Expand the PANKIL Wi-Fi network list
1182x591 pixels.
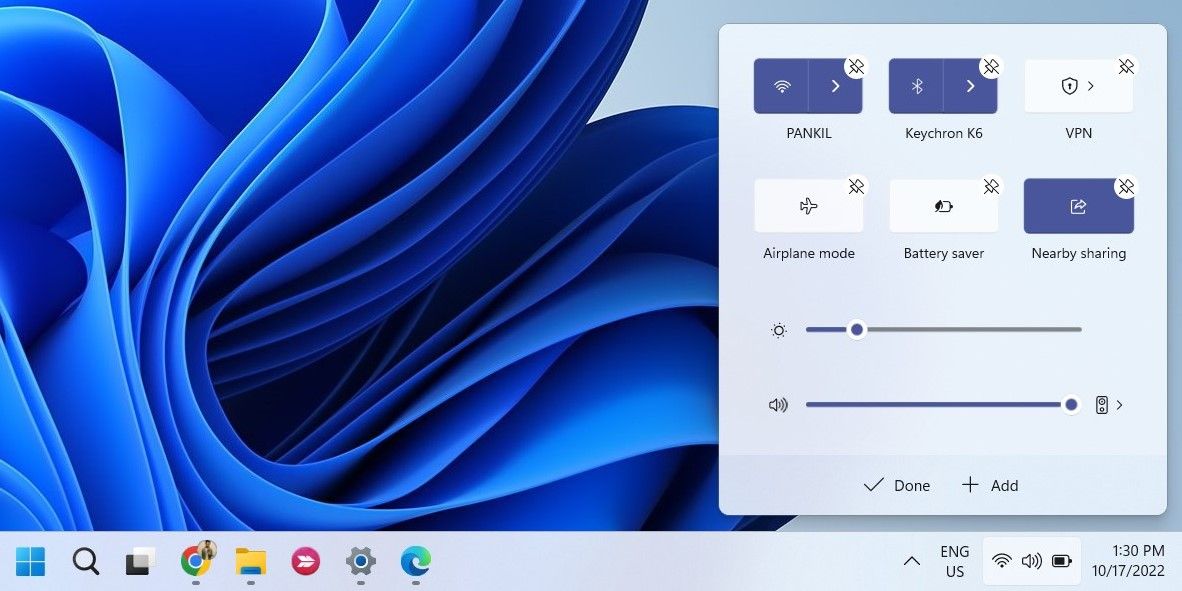tap(837, 85)
